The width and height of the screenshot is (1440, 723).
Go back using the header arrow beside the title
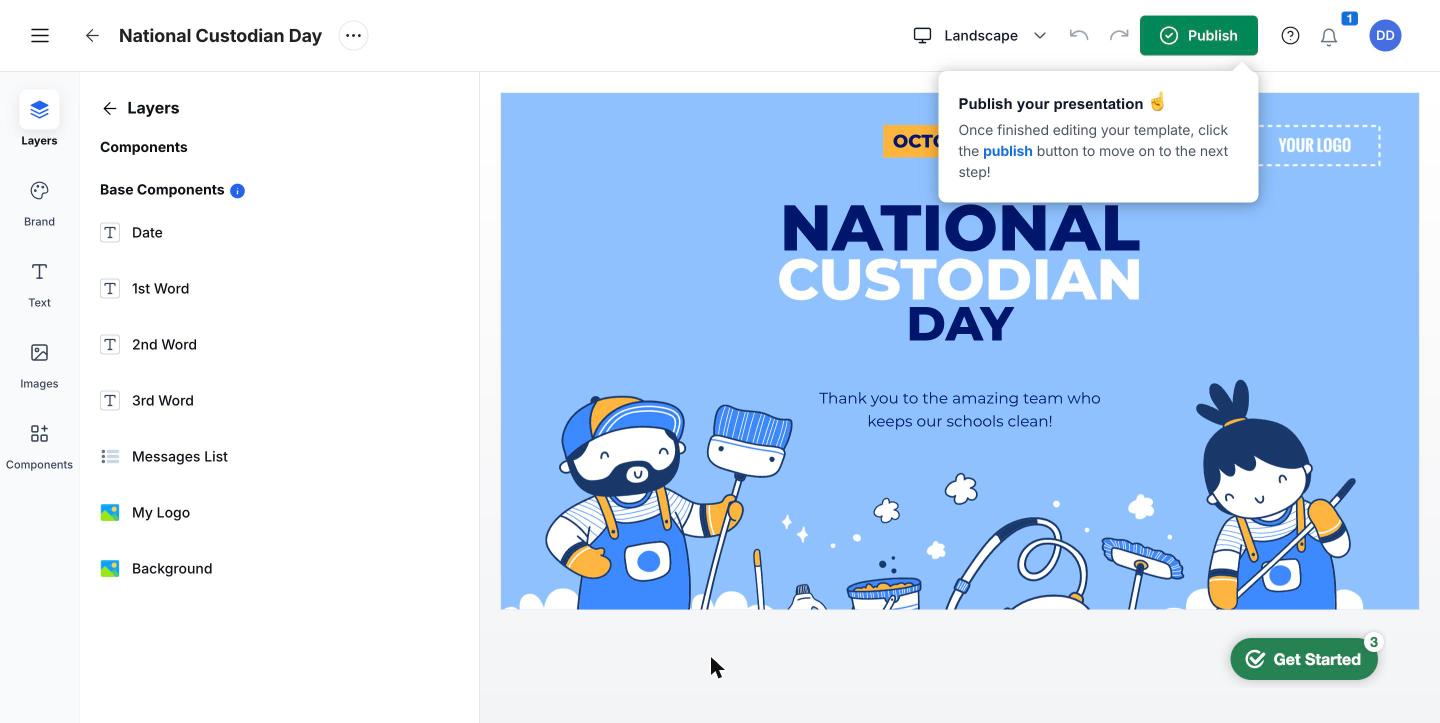[x=92, y=36]
